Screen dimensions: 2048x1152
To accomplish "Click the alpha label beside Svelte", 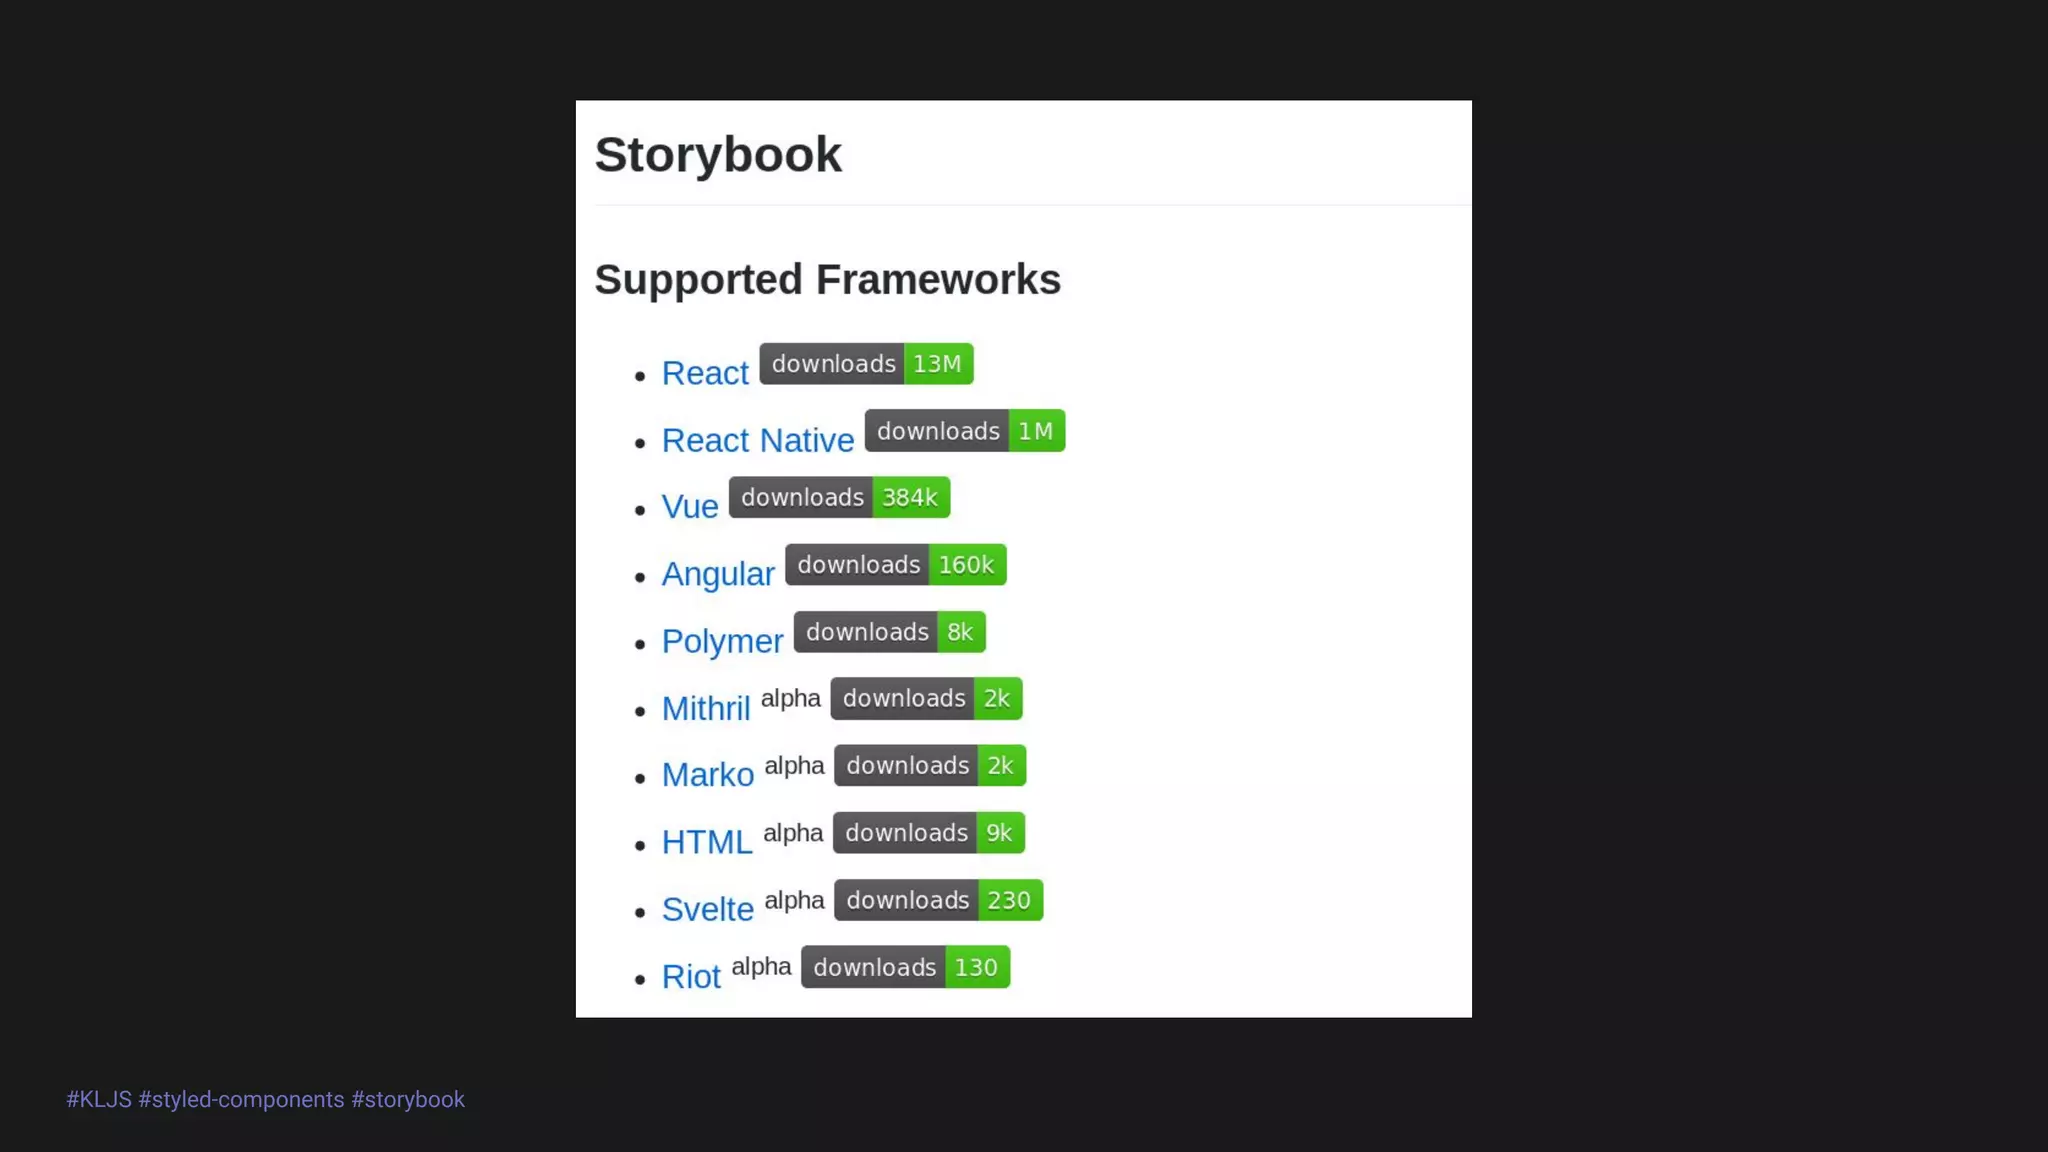I will click(794, 900).
